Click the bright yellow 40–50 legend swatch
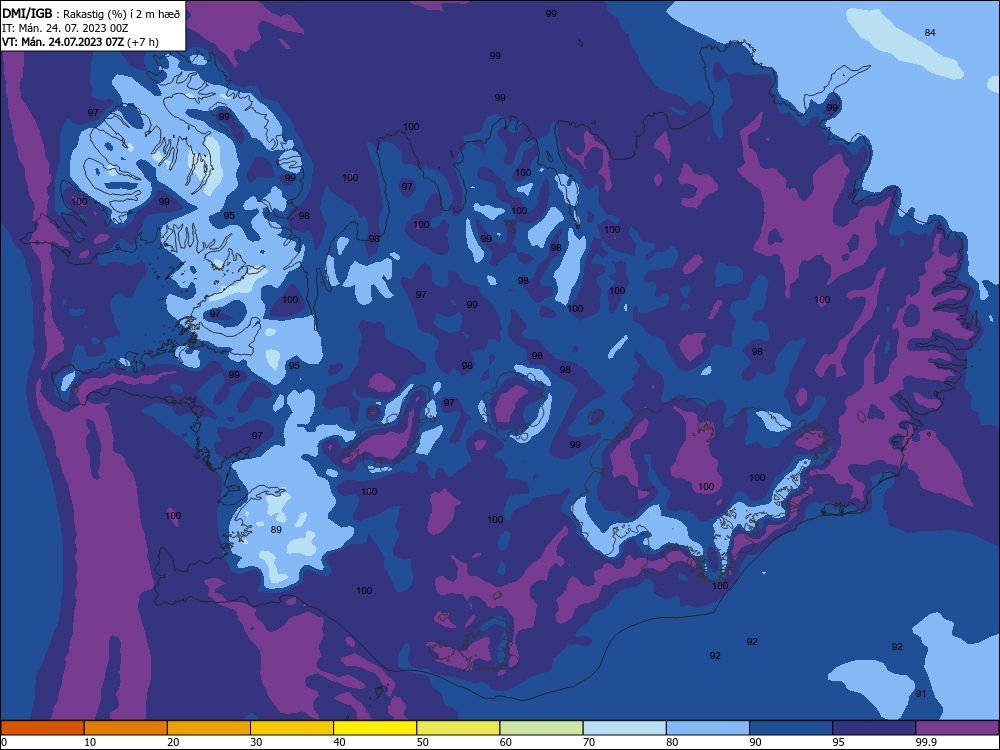Viewport: 1000px width, 750px height. tap(375, 728)
